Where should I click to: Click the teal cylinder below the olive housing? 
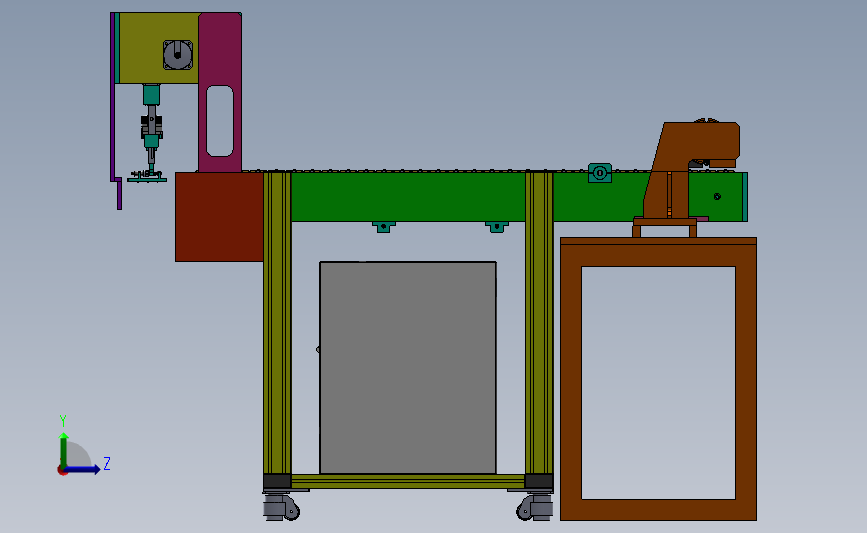click(152, 95)
